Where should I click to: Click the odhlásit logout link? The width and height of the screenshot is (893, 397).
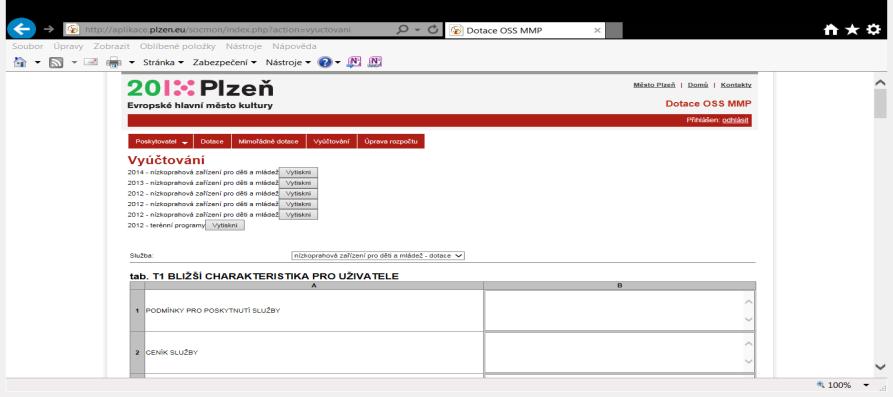[x=735, y=120]
